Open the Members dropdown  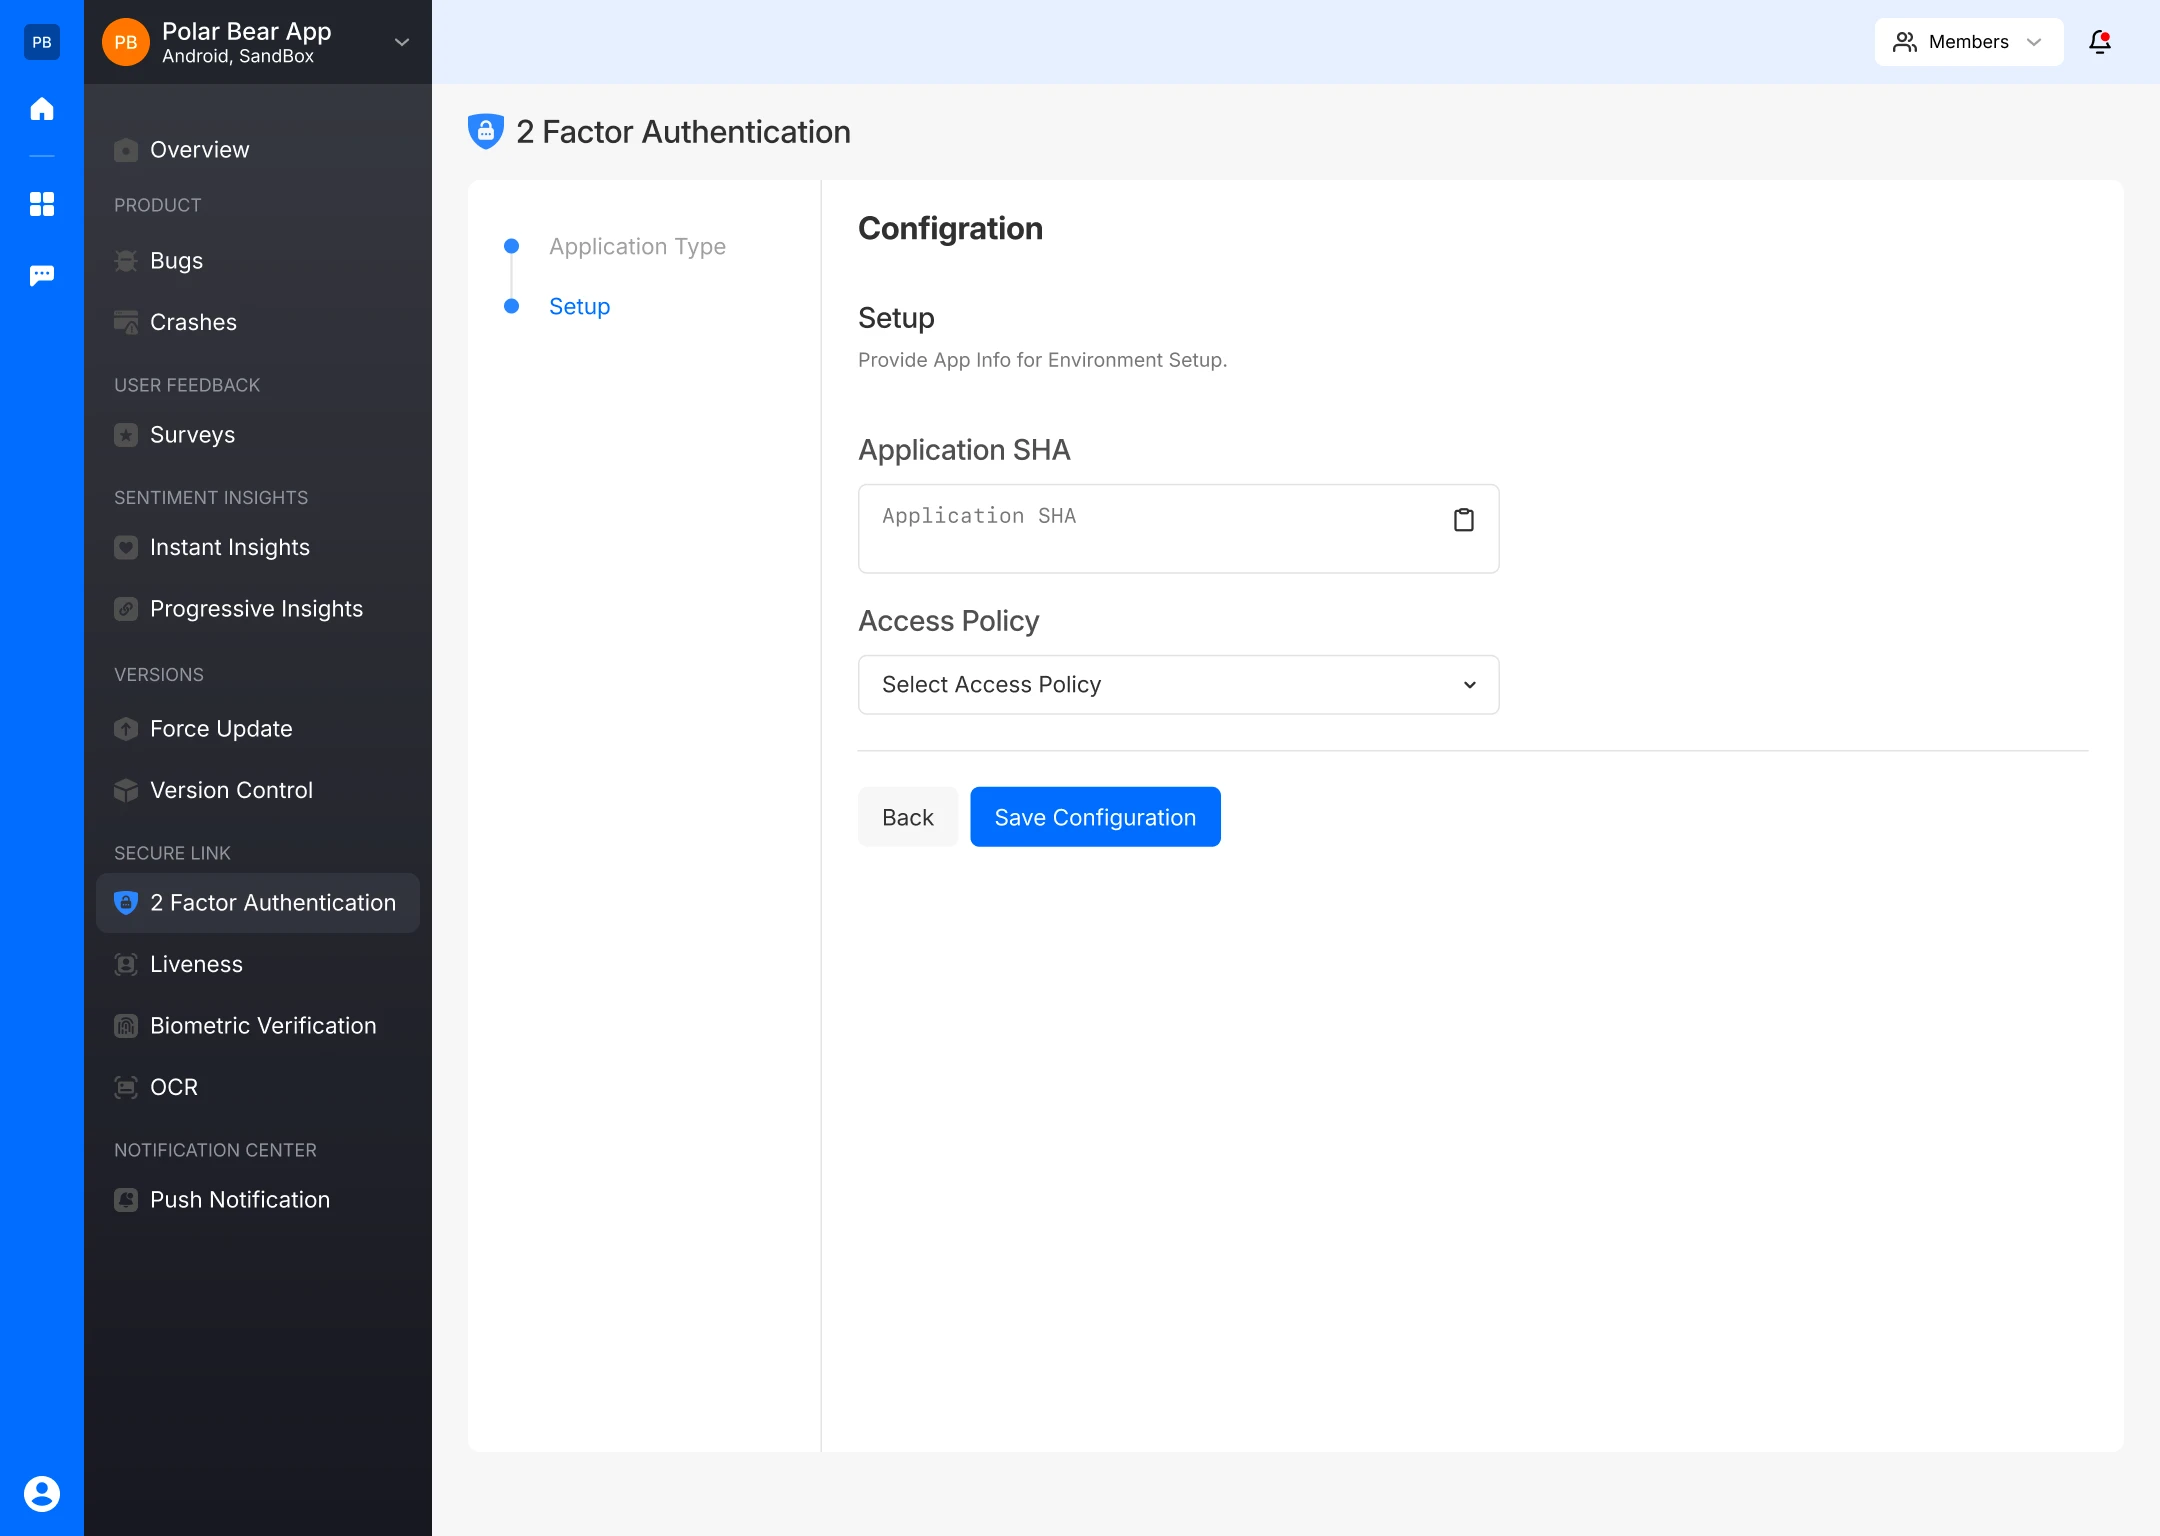(x=1967, y=42)
